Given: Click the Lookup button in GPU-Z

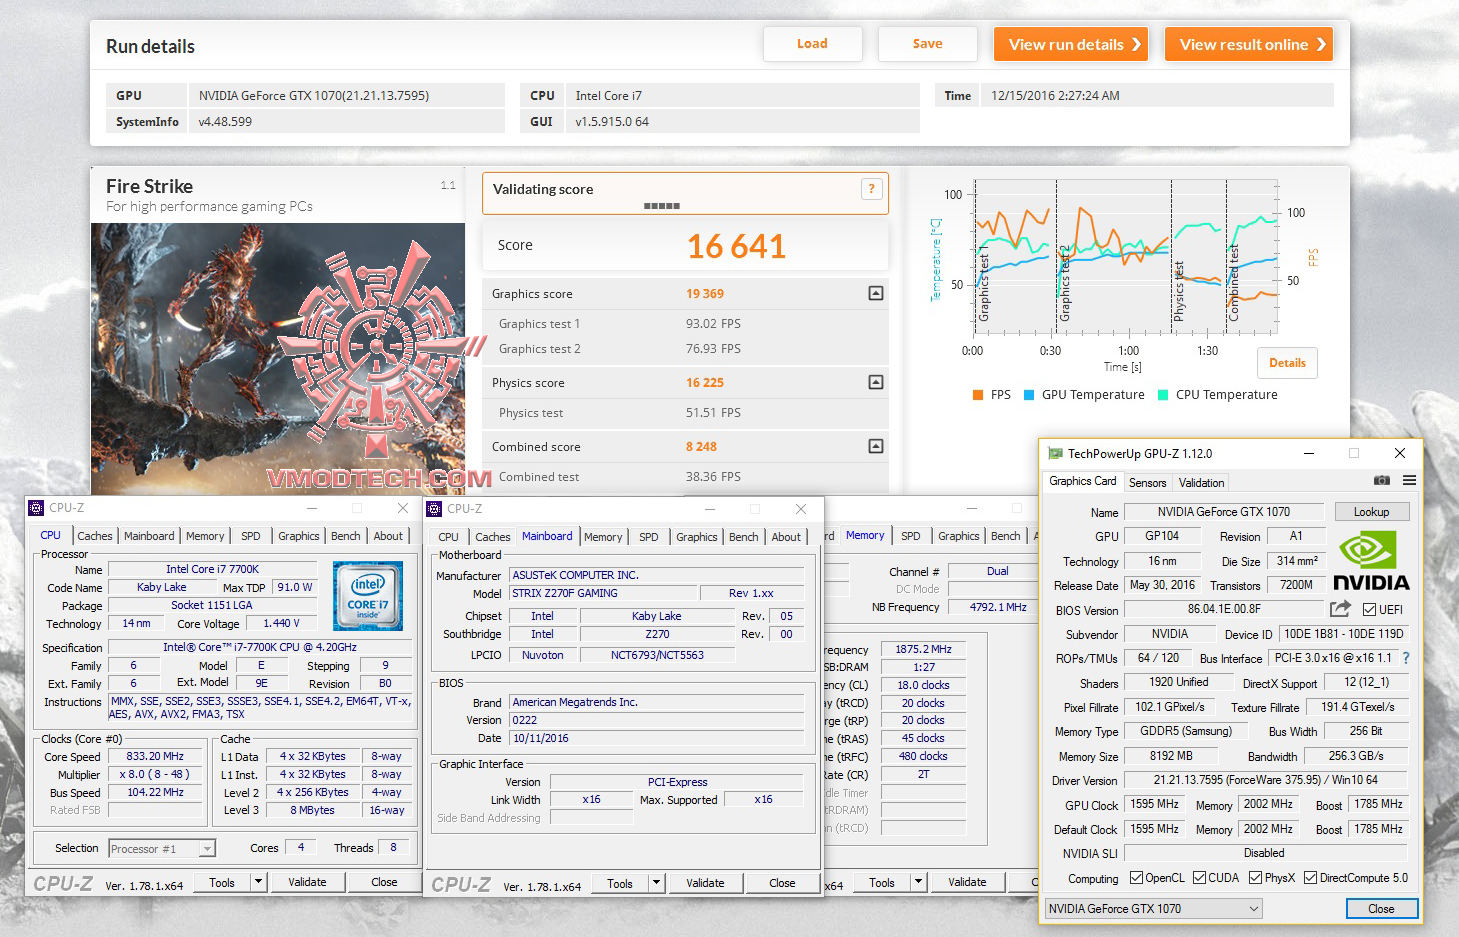Looking at the screenshot, I should click(x=1371, y=512).
